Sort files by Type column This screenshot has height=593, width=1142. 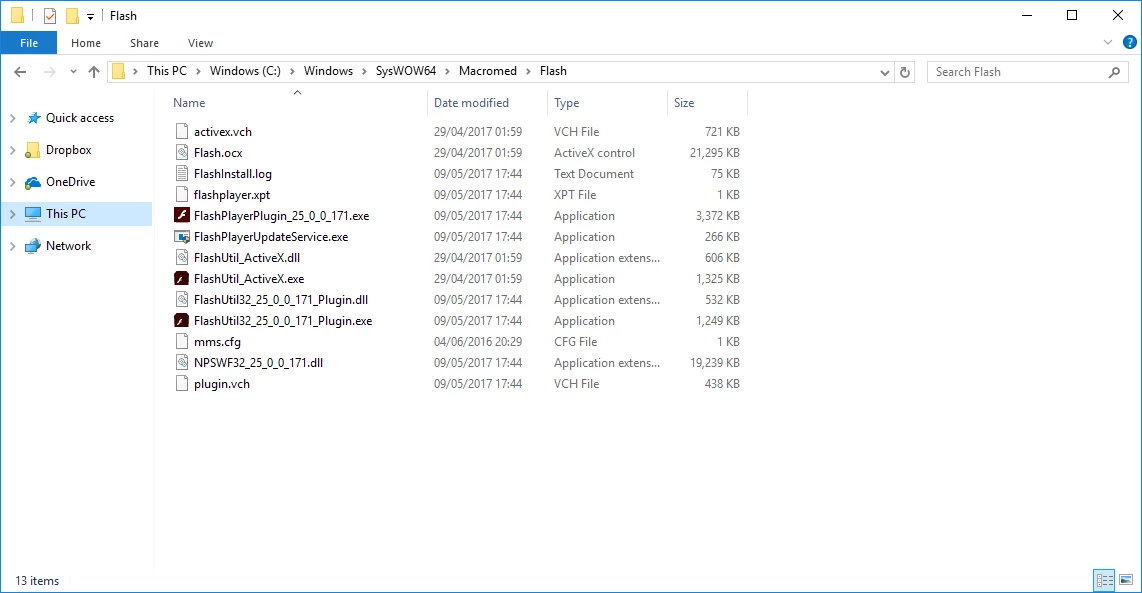[x=567, y=103]
